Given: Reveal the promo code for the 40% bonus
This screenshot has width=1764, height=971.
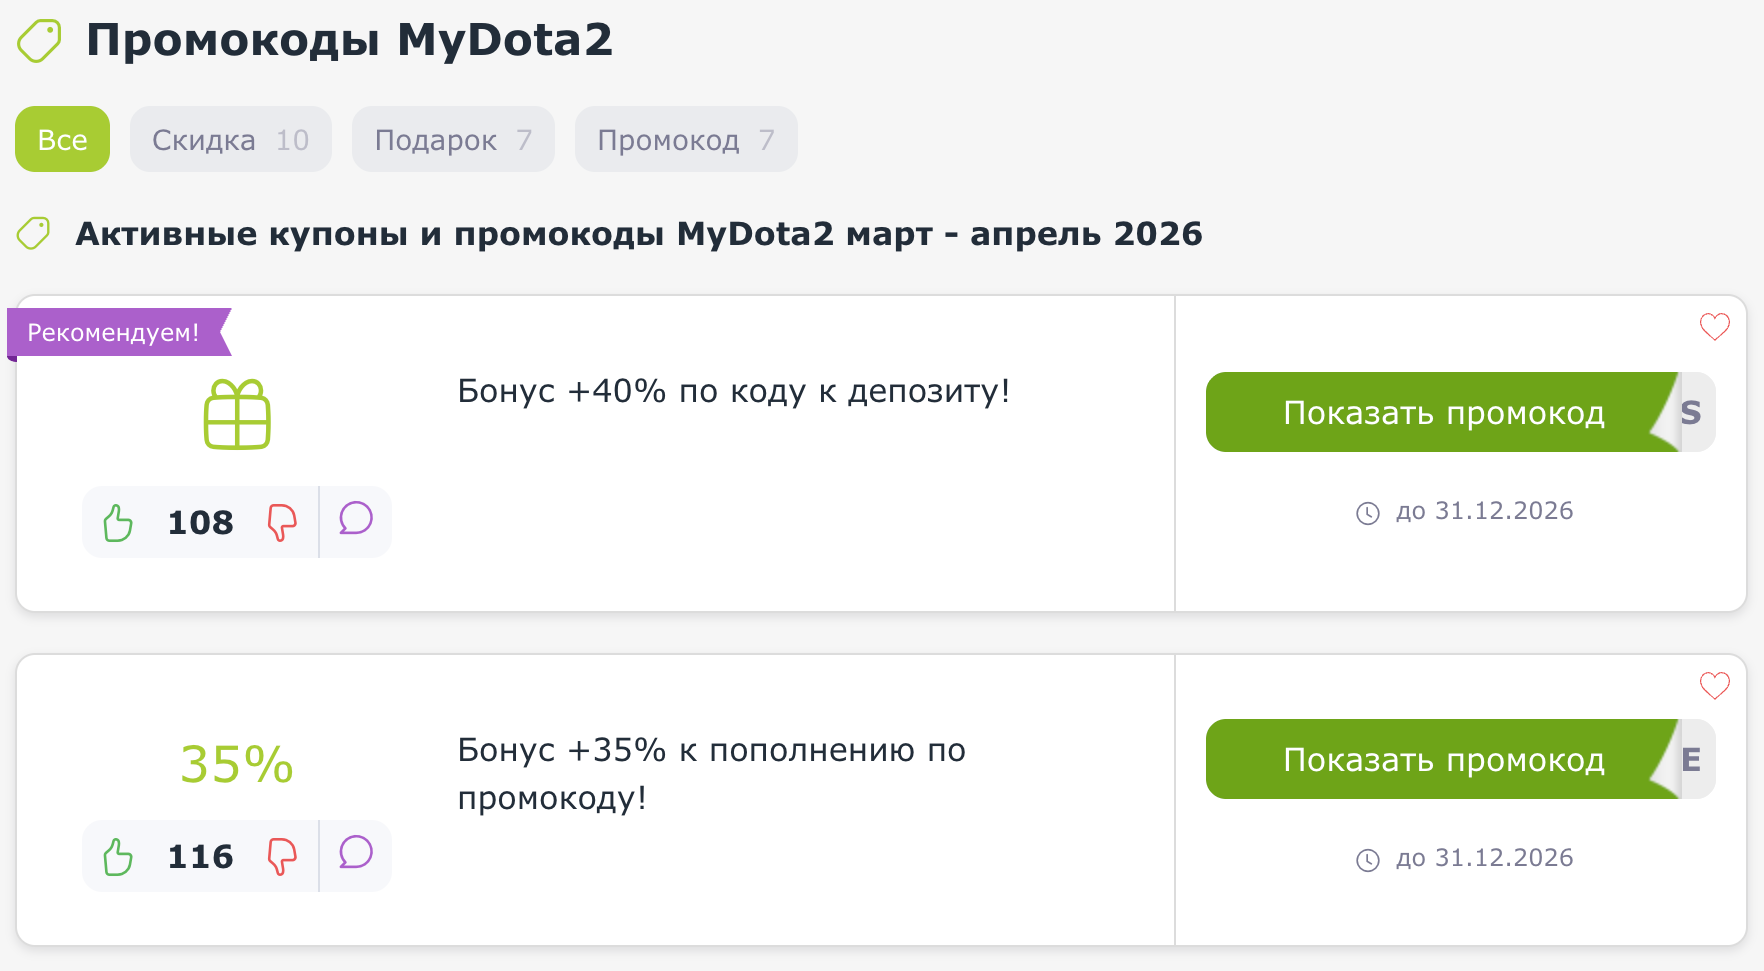Looking at the screenshot, I should coord(1444,412).
